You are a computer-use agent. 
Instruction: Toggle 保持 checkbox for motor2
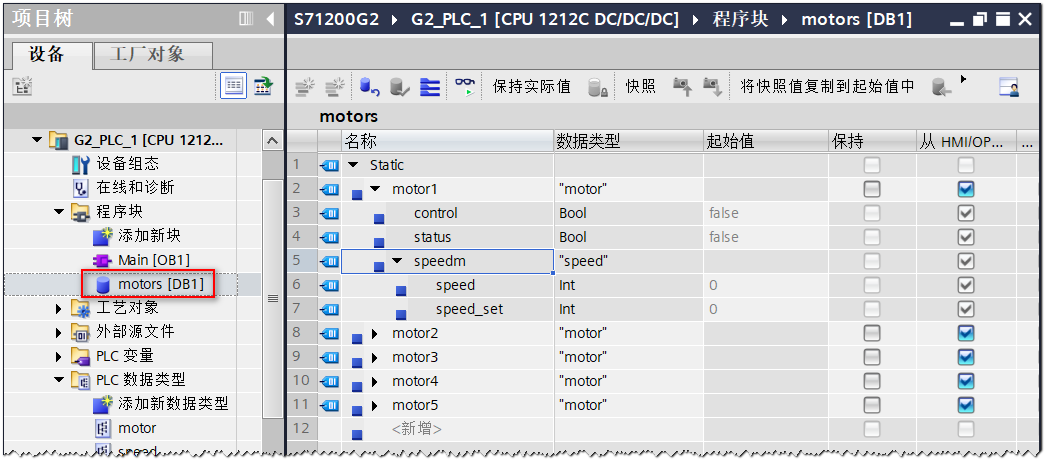pyautogui.click(x=872, y=333)
